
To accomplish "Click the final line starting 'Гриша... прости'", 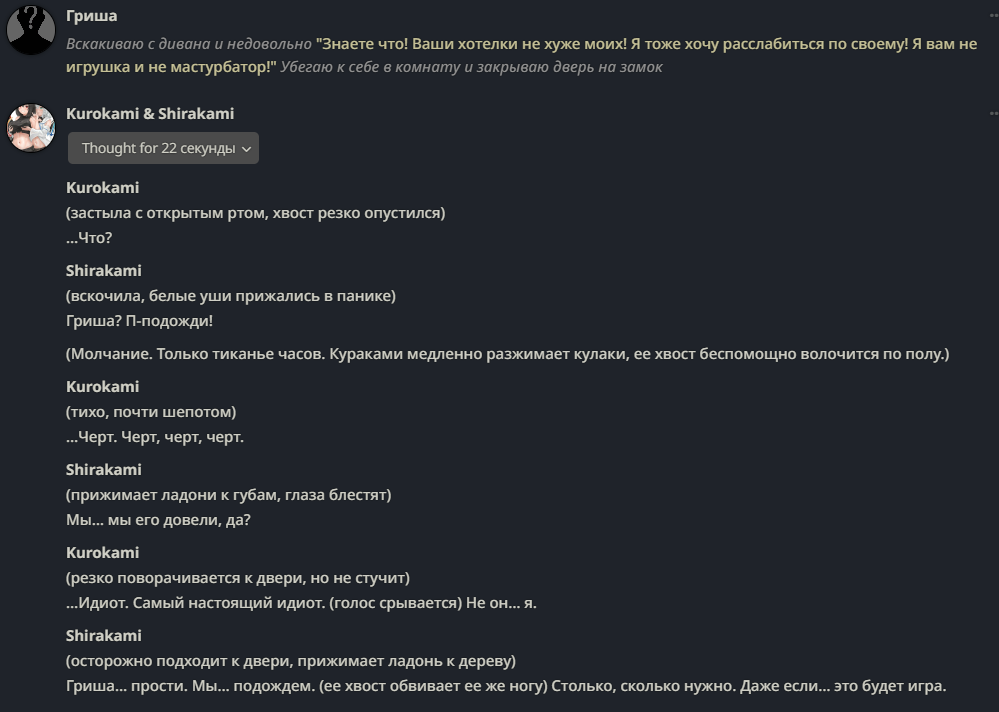I will point(507,686).
